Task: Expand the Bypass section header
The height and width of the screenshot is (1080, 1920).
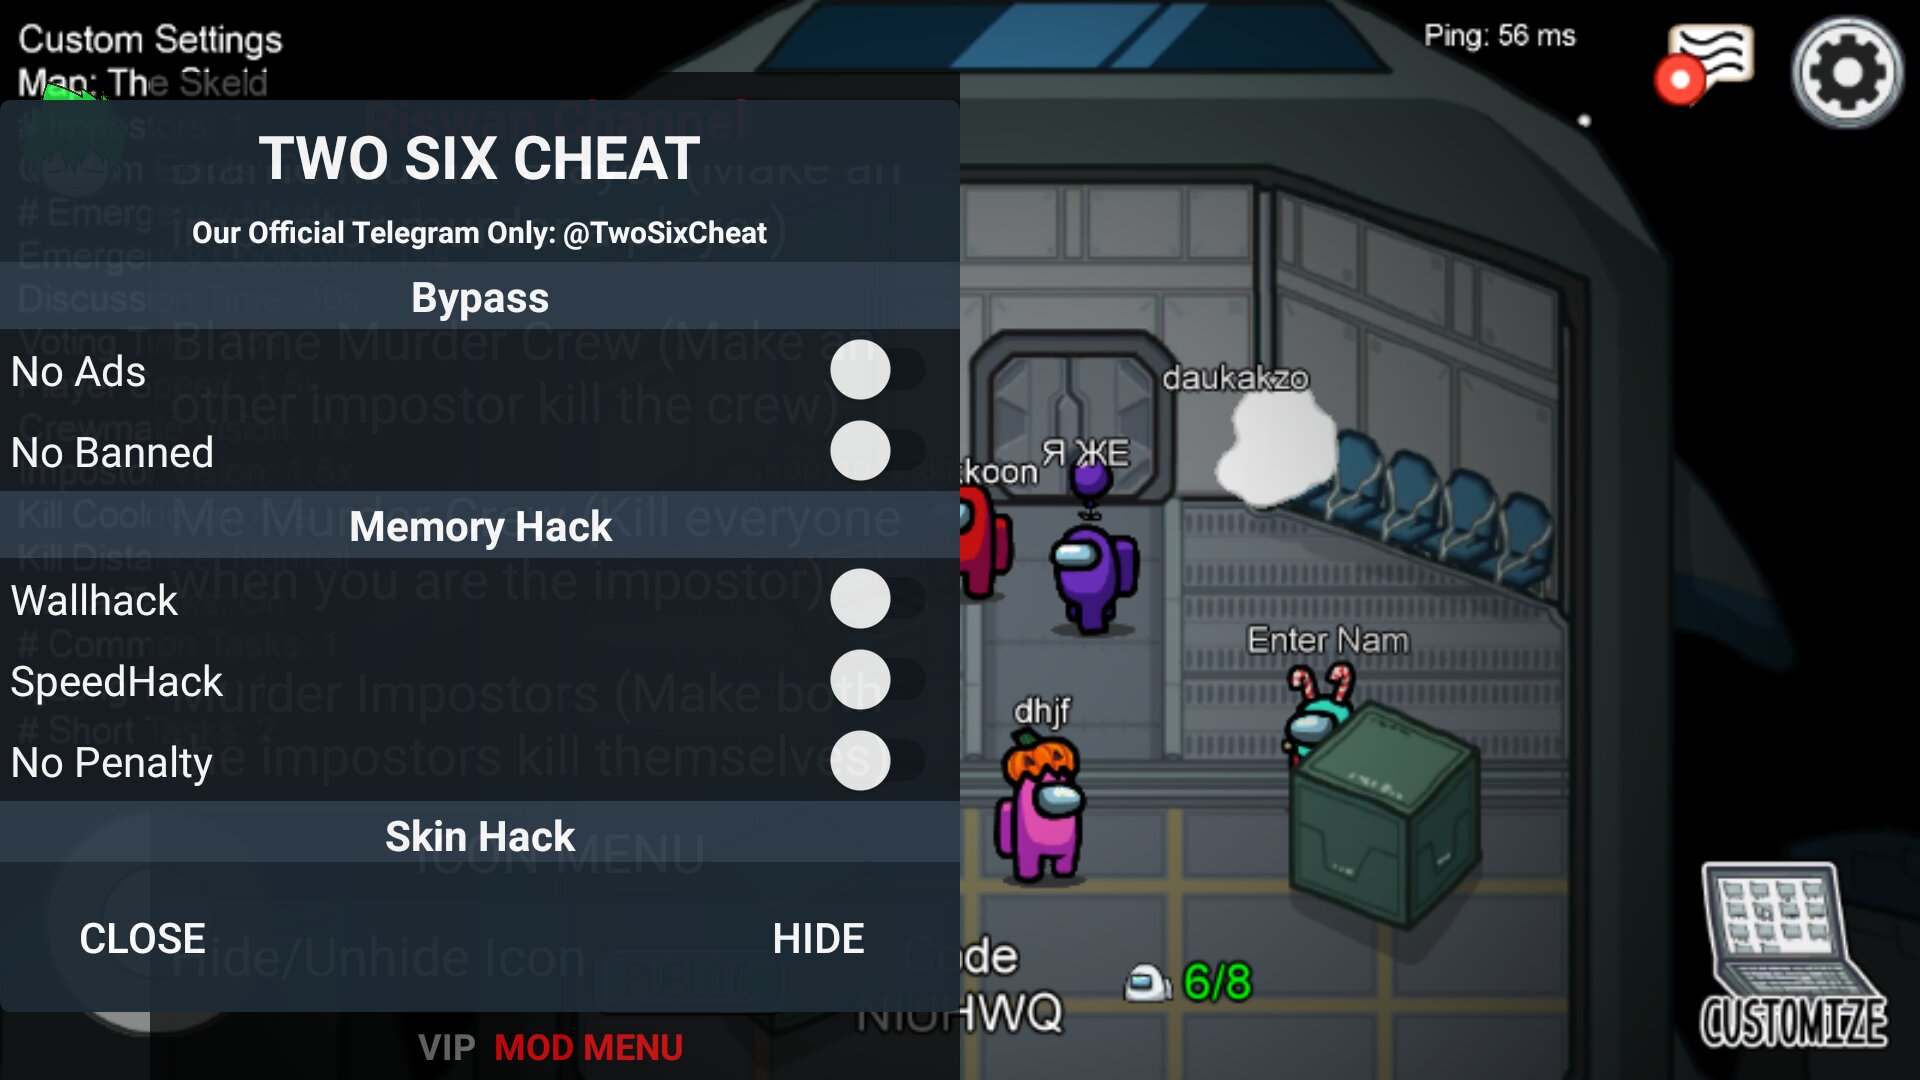Action: [x=479, y=297]
